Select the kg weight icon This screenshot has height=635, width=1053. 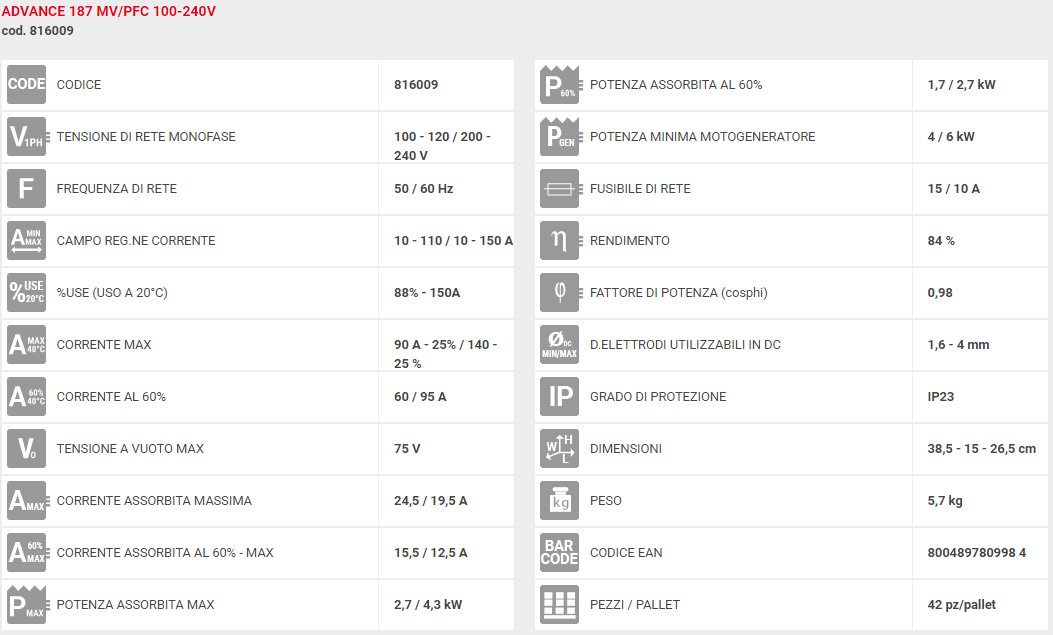(559, 501)
